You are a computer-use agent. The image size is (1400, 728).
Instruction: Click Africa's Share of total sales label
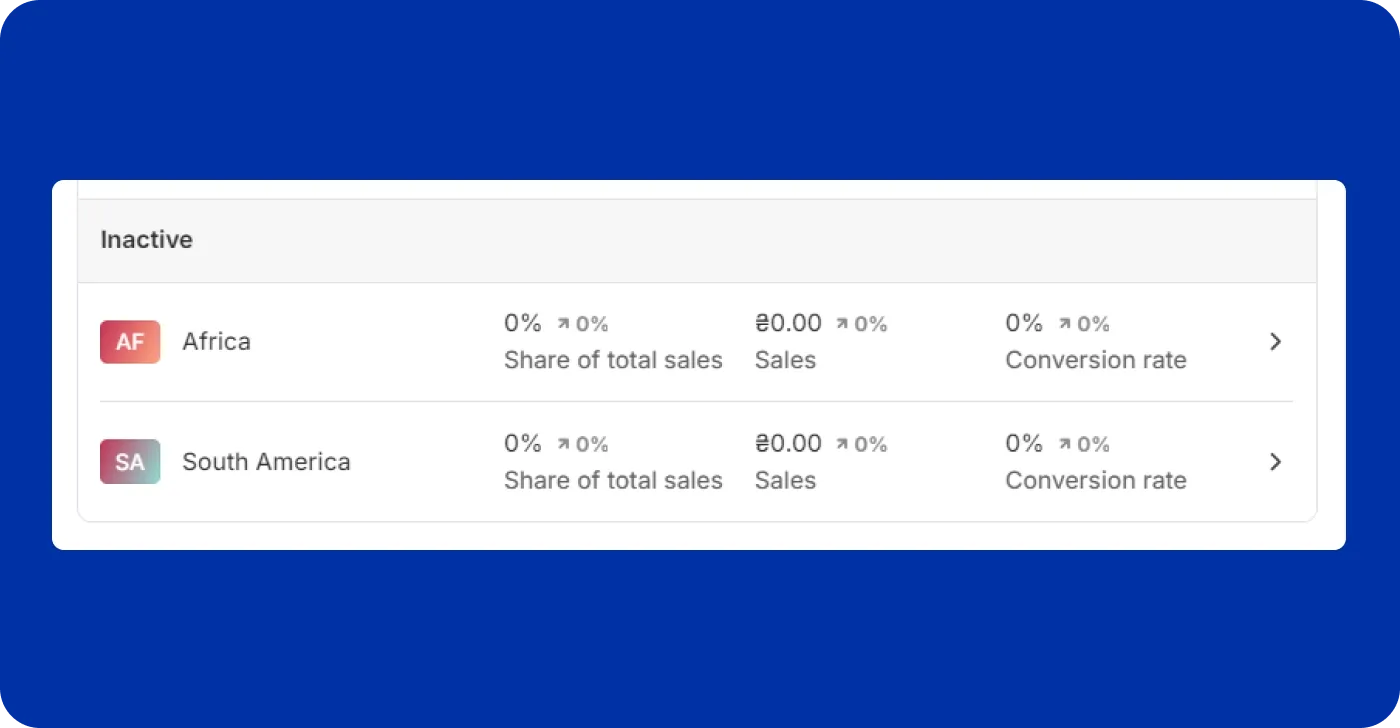613,359
